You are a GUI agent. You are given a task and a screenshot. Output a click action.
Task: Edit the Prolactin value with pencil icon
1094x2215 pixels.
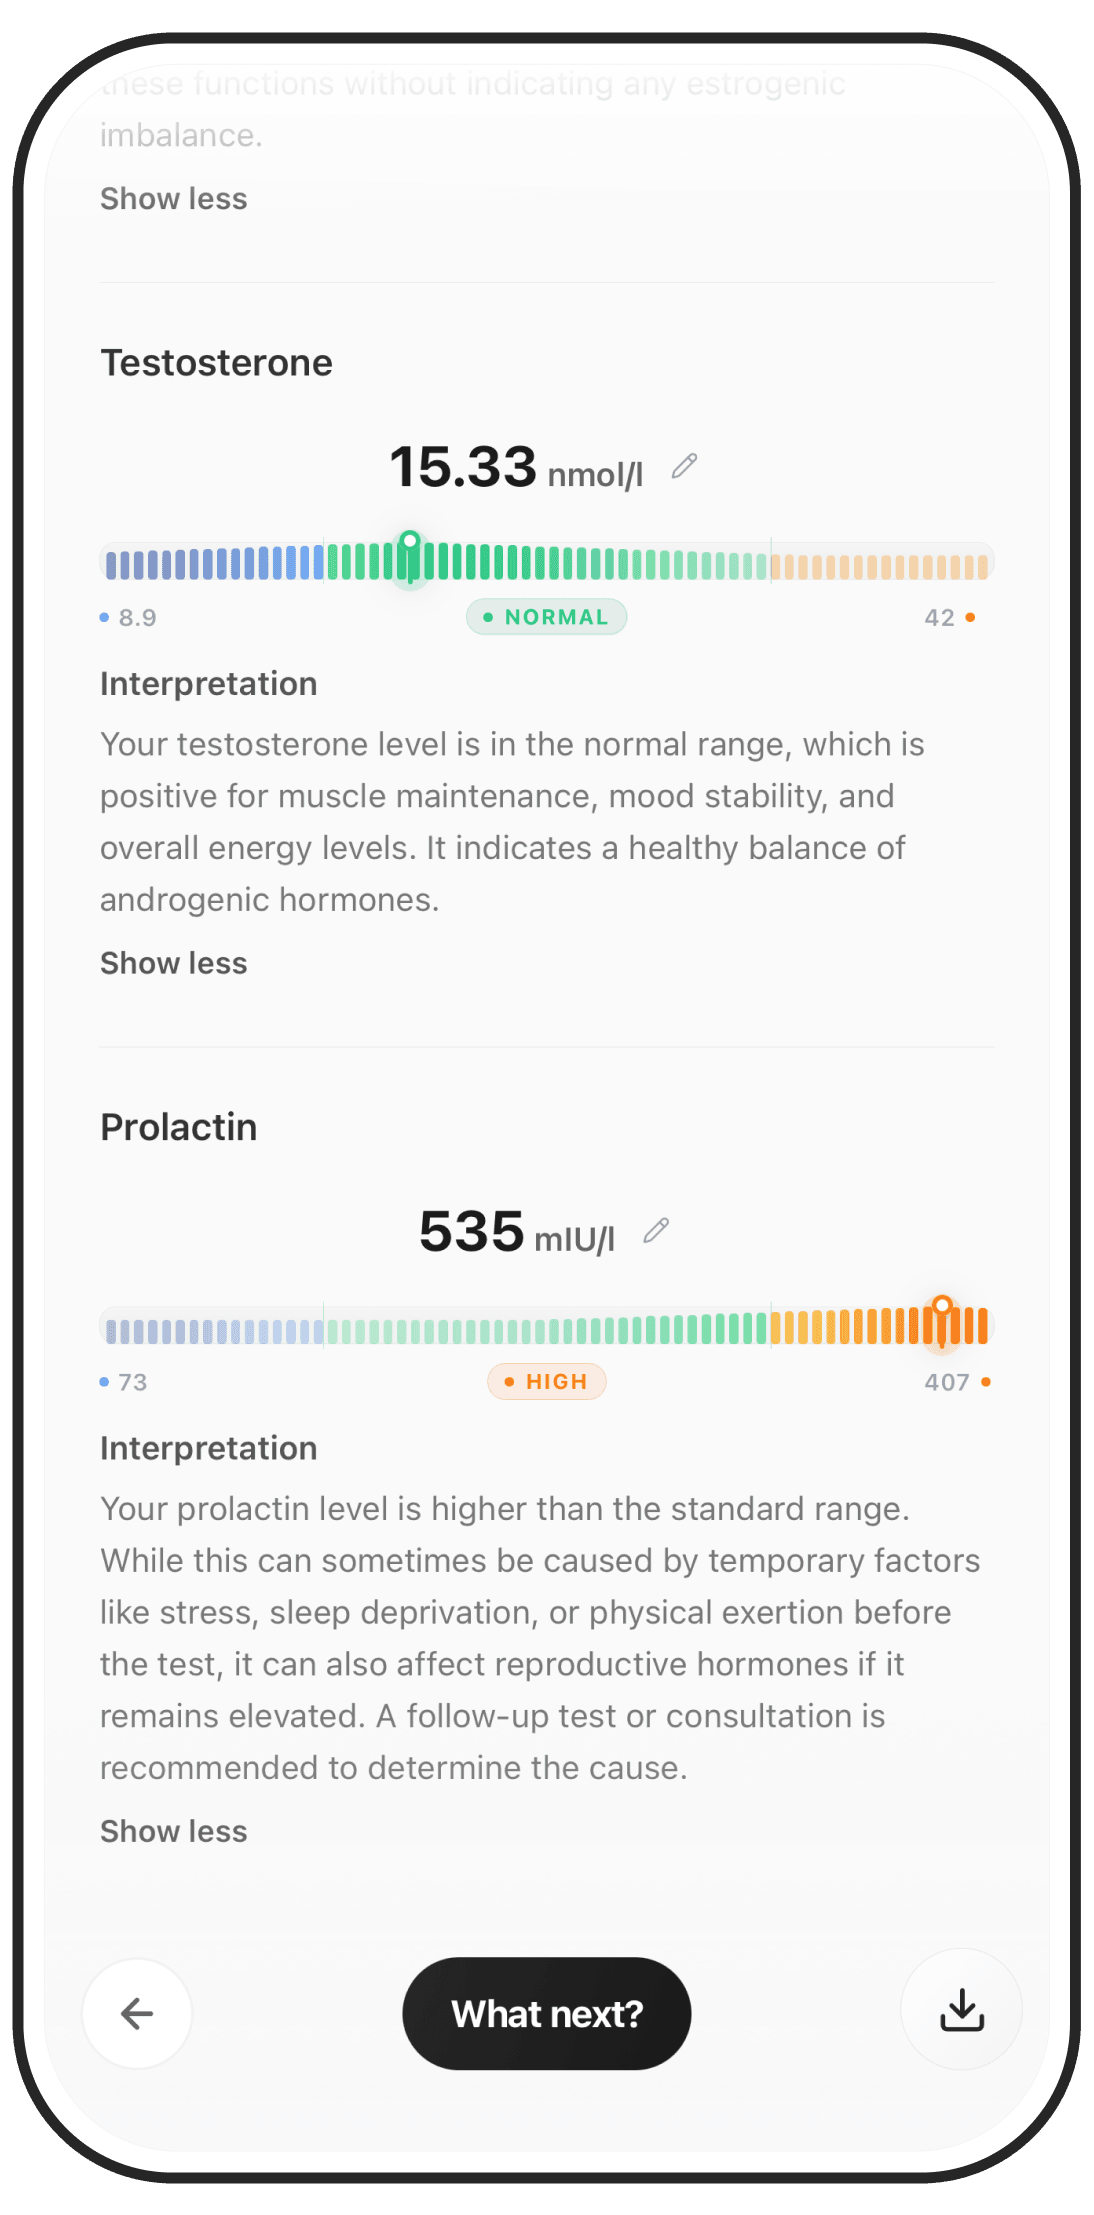(x=656, y=1230)
